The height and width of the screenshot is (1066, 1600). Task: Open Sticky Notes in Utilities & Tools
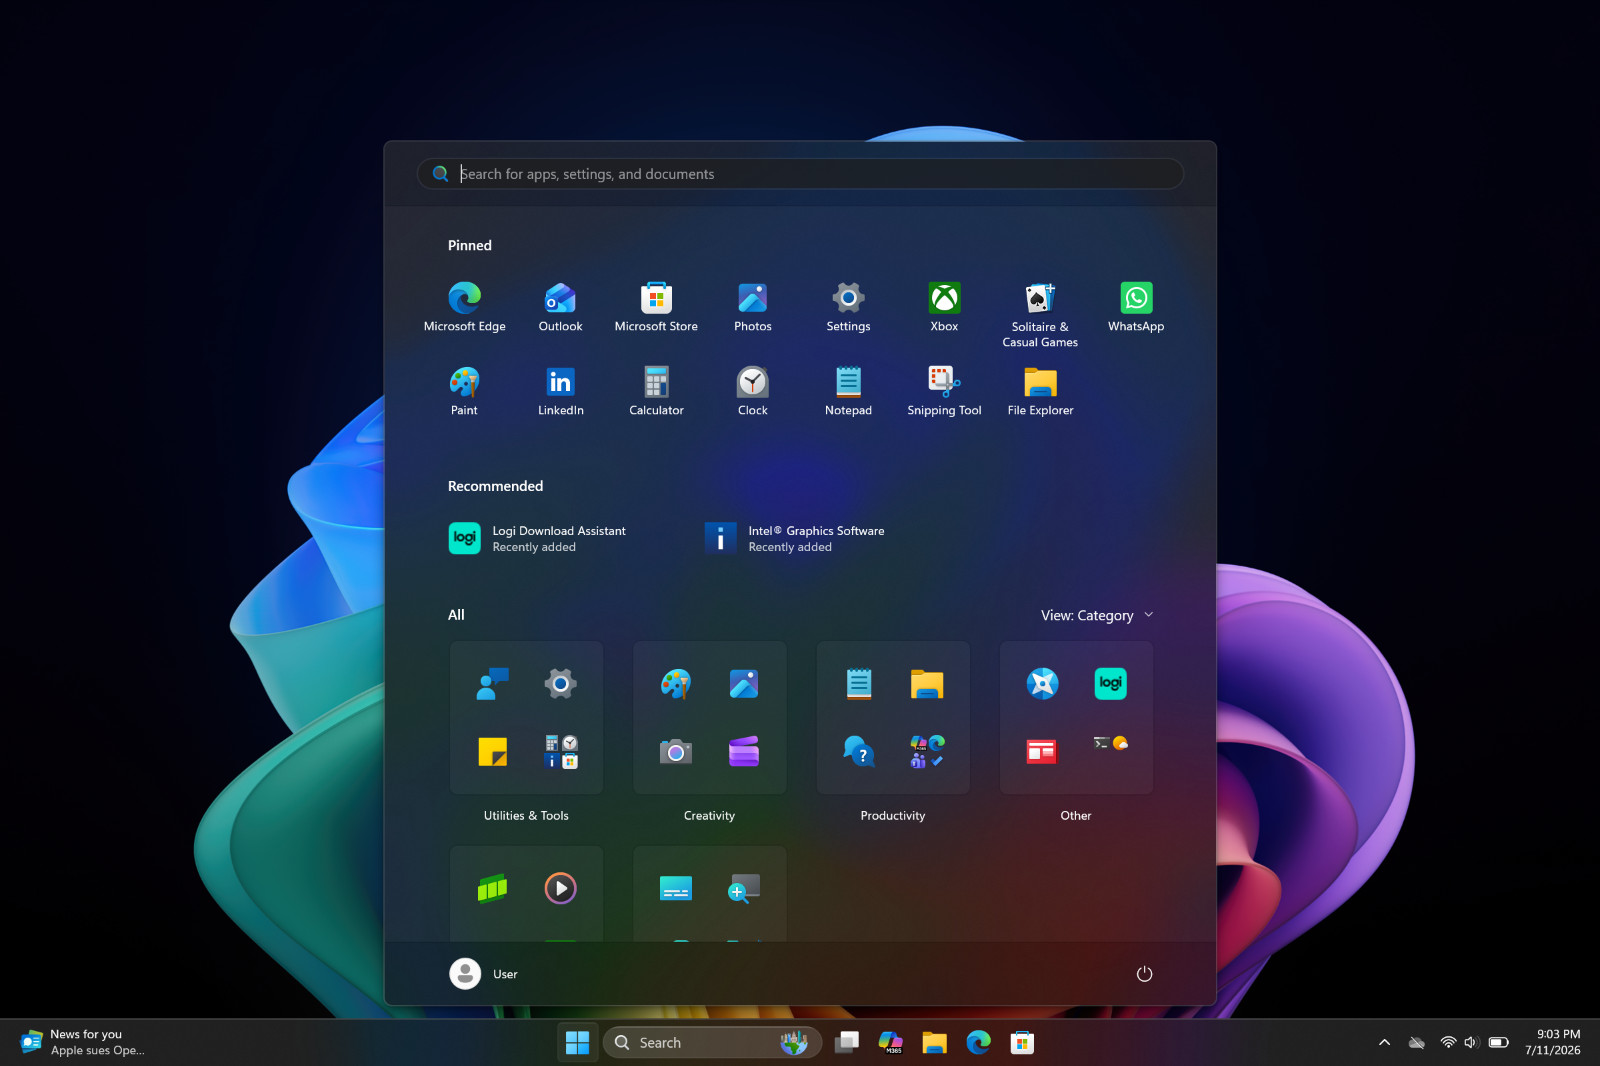[492, 752]
